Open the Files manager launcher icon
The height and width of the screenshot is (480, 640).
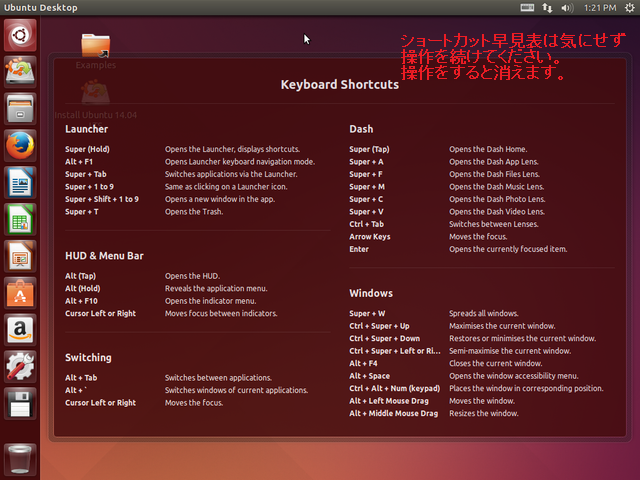pos(20,109)
